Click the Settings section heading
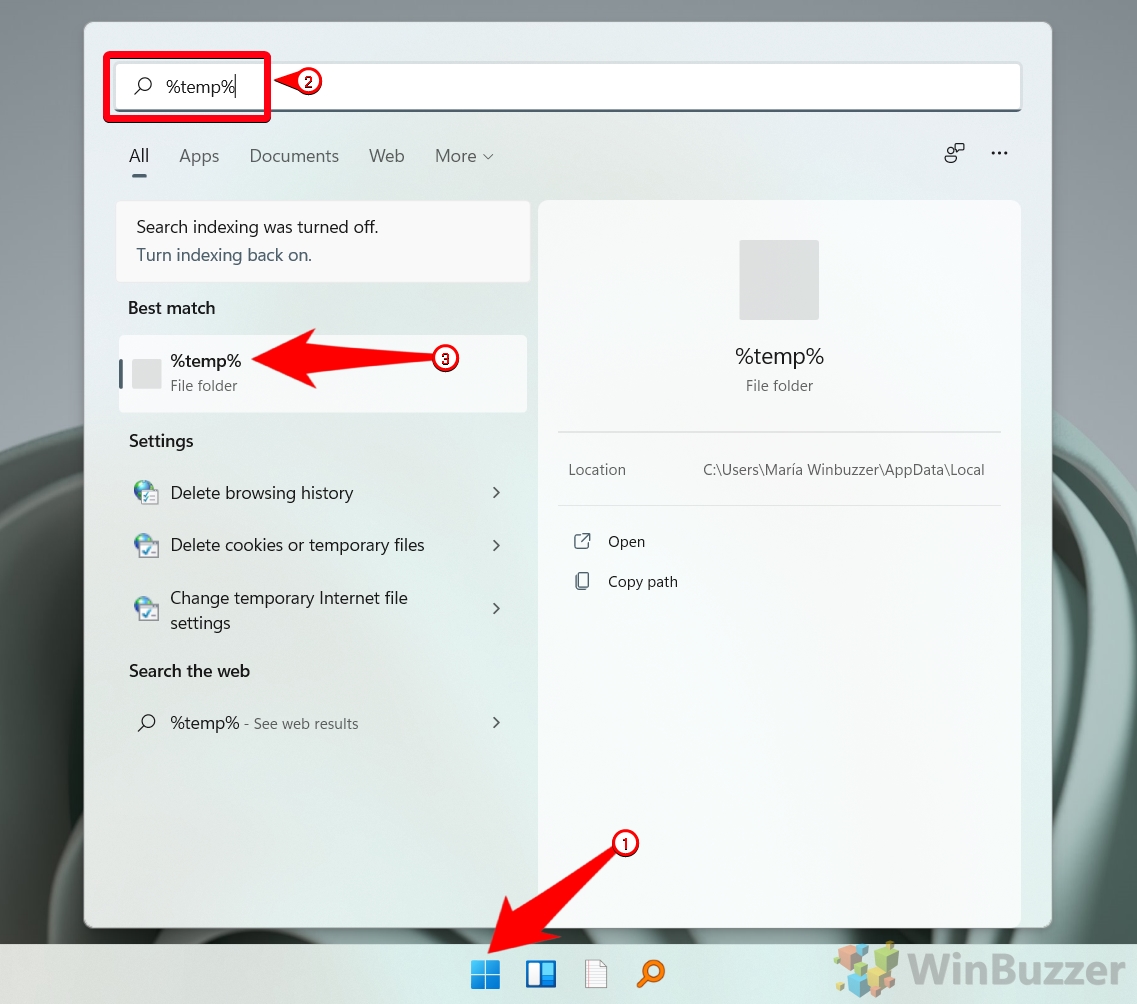This screenshot has width=1137, height=1004. (161, 441)
